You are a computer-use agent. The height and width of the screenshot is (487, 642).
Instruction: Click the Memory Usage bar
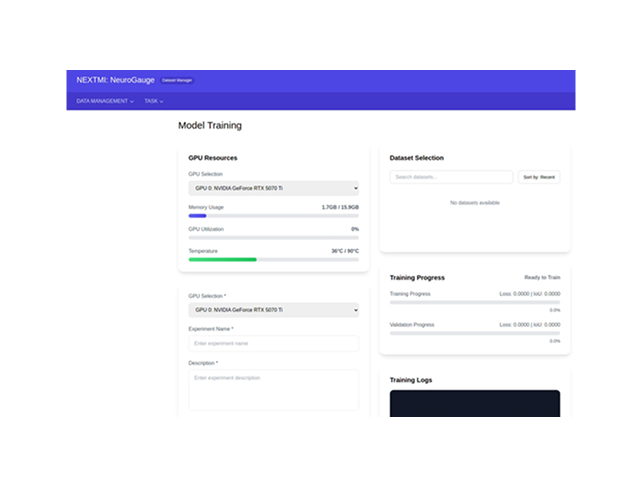coord(273,216)
